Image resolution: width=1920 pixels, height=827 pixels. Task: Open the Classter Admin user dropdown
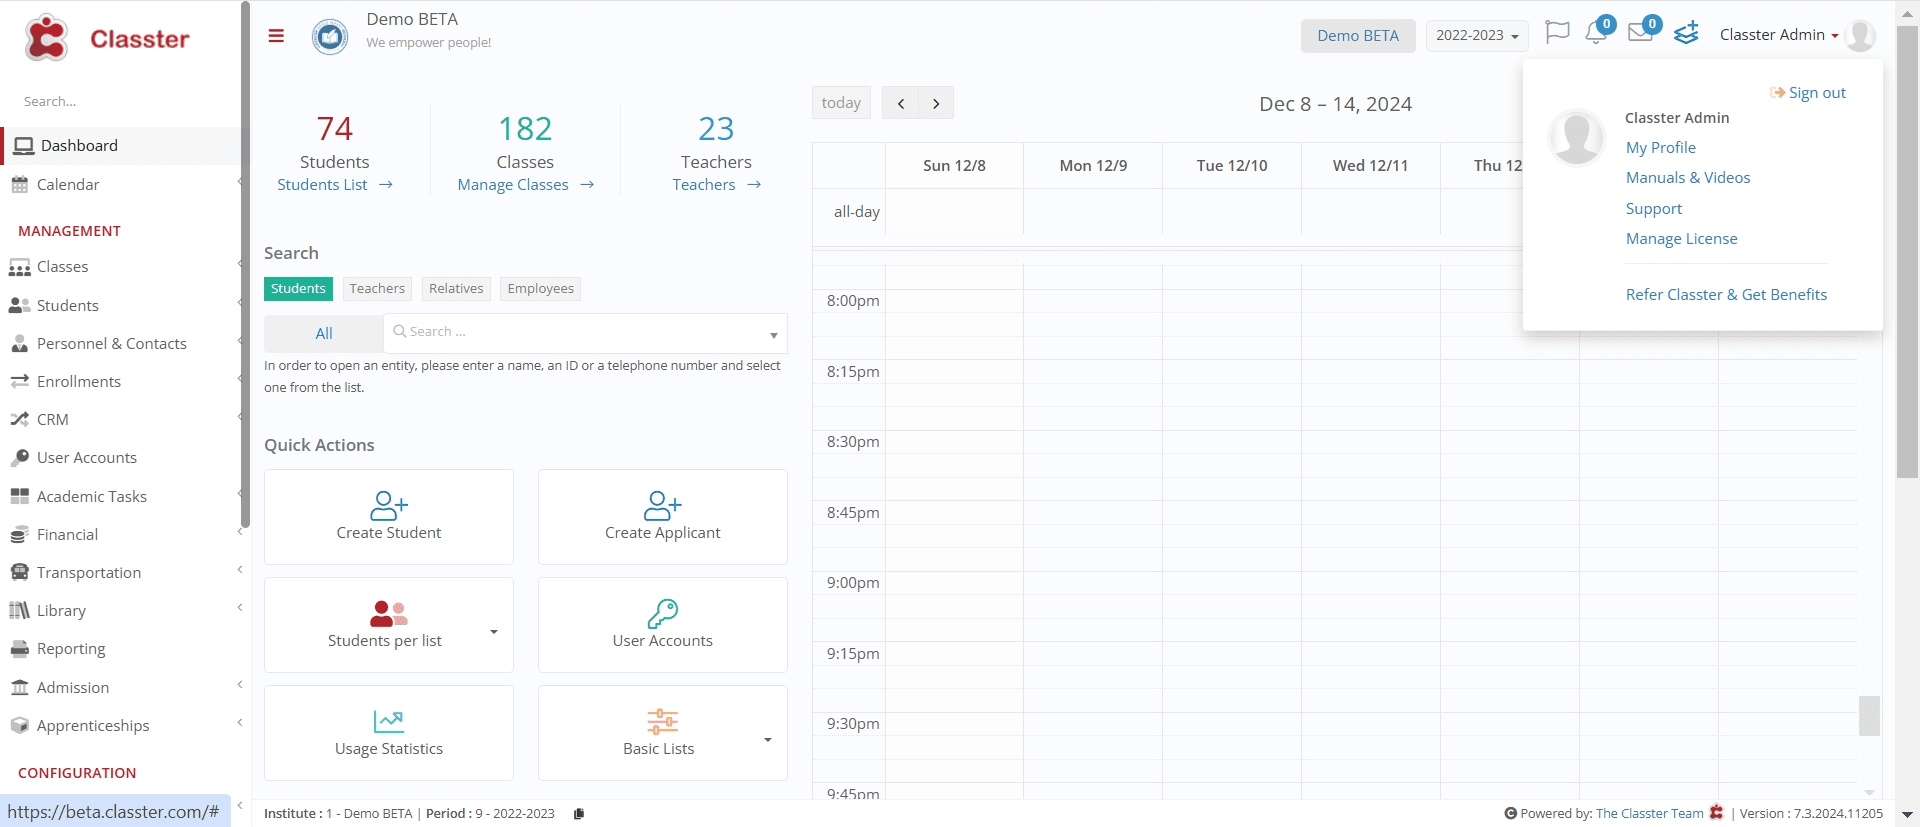pyautogui.click(x=1778, y=35)
